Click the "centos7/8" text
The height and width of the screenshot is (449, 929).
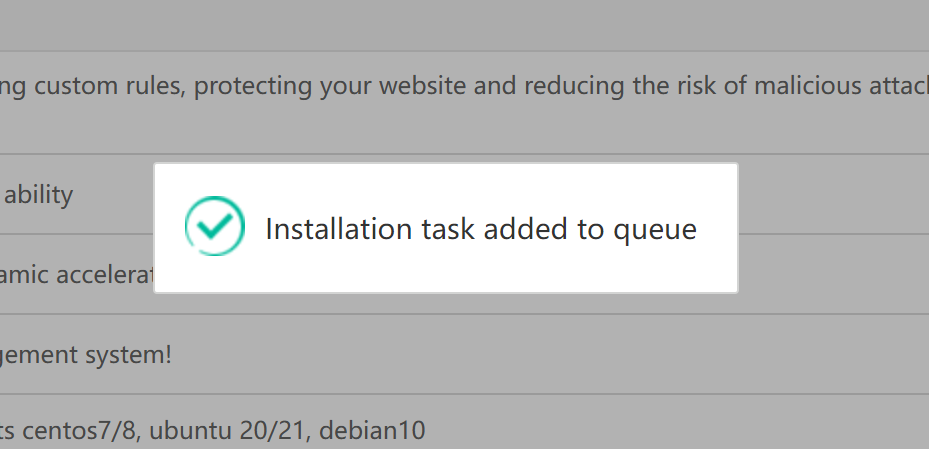pyautogui.click(x=84, y=431)
